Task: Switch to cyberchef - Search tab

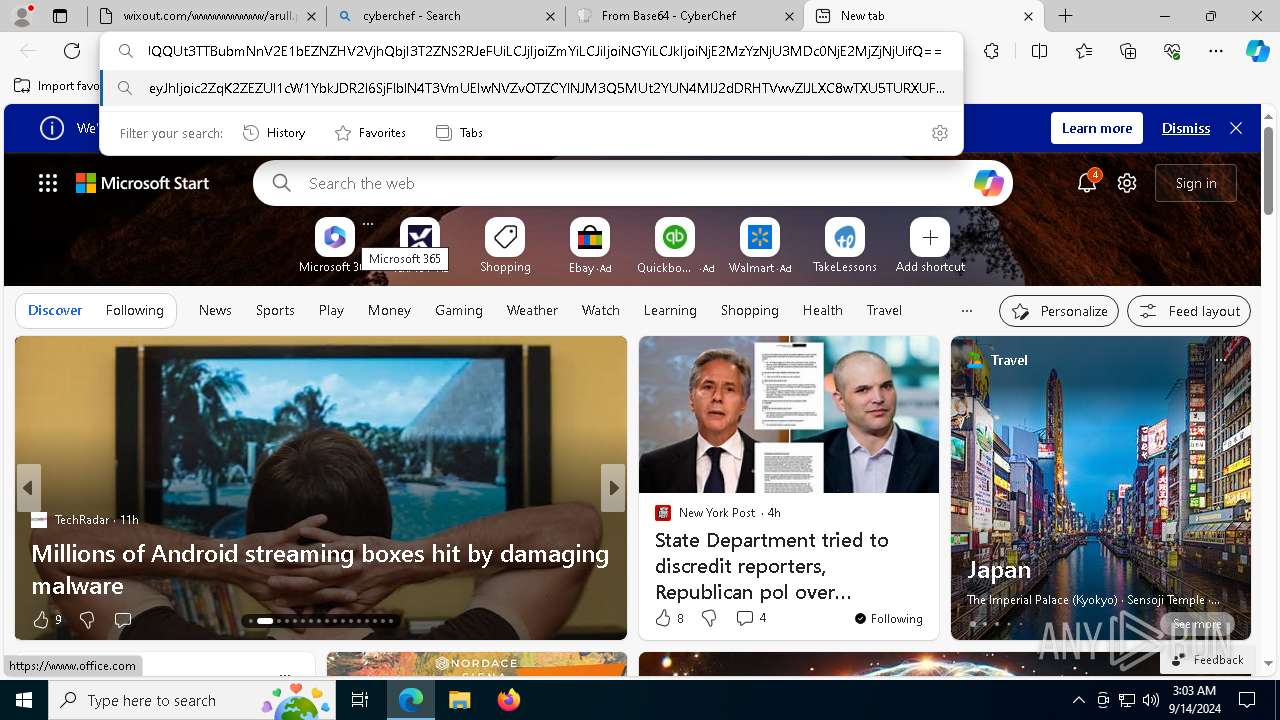Action: pyautogui.click(x=446, y=16)
